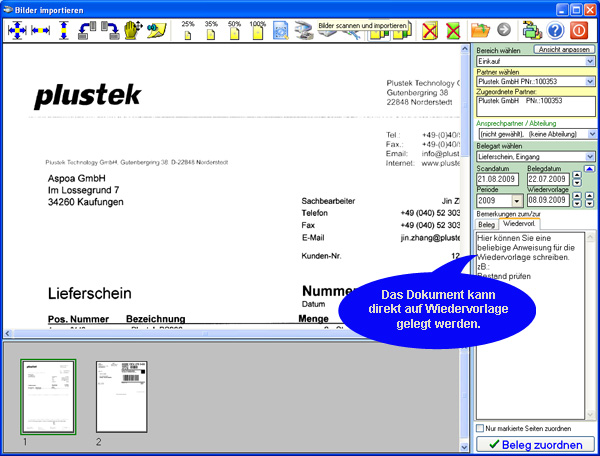Click thumbnail pane scrollbar down arrow

tap(464, 447)
